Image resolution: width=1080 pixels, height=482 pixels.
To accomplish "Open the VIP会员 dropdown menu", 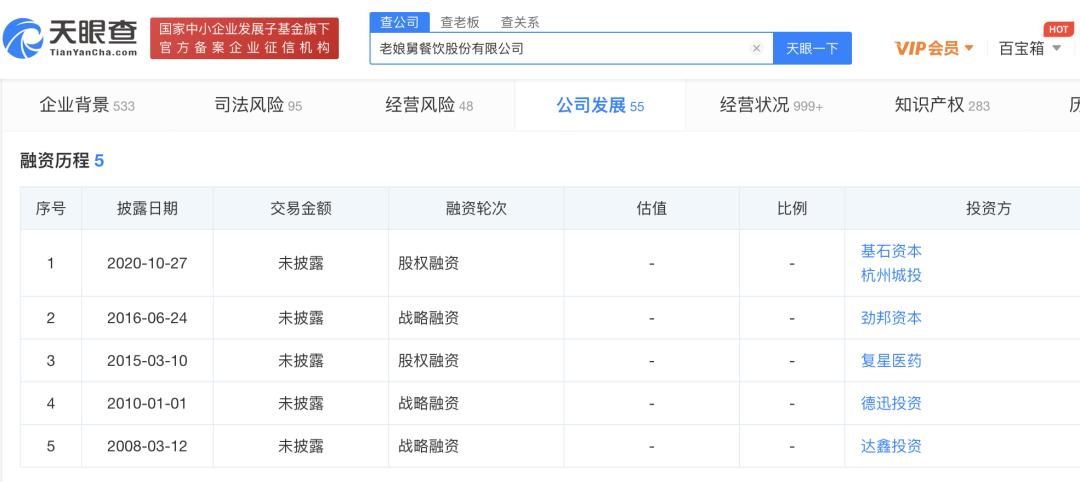I will click(x=934, y=48).
